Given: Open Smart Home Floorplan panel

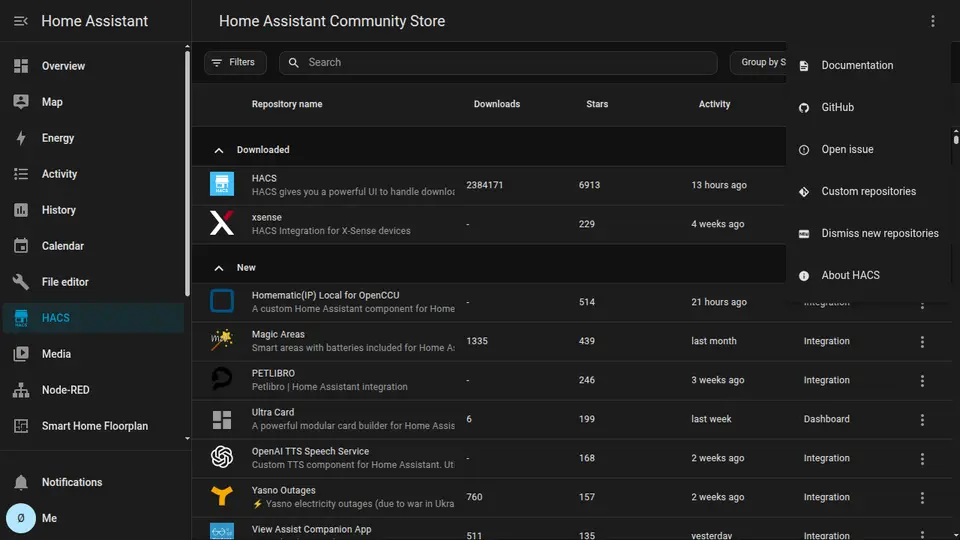Looking at the screenshot, I should (93, 426).
